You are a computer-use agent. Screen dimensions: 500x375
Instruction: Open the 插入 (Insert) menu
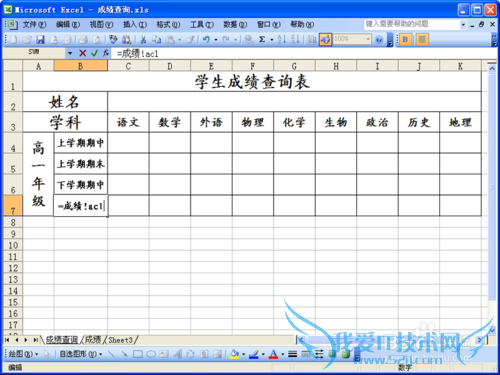tap(135, 25)
